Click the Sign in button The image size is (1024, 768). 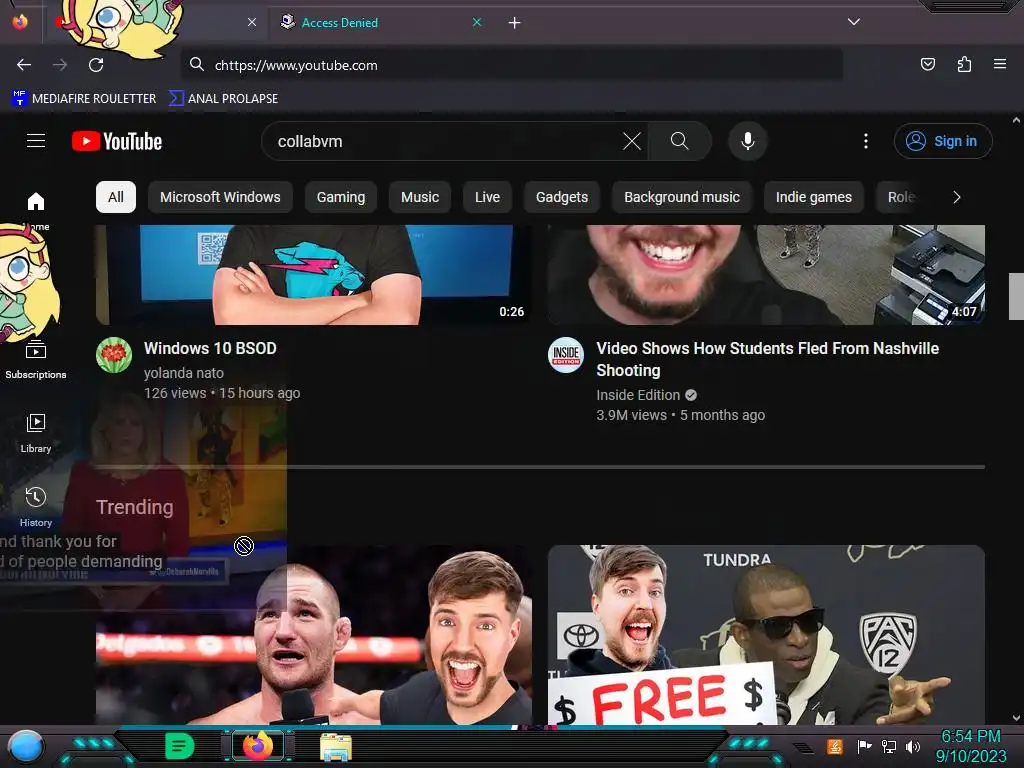[x=942, y=141]
